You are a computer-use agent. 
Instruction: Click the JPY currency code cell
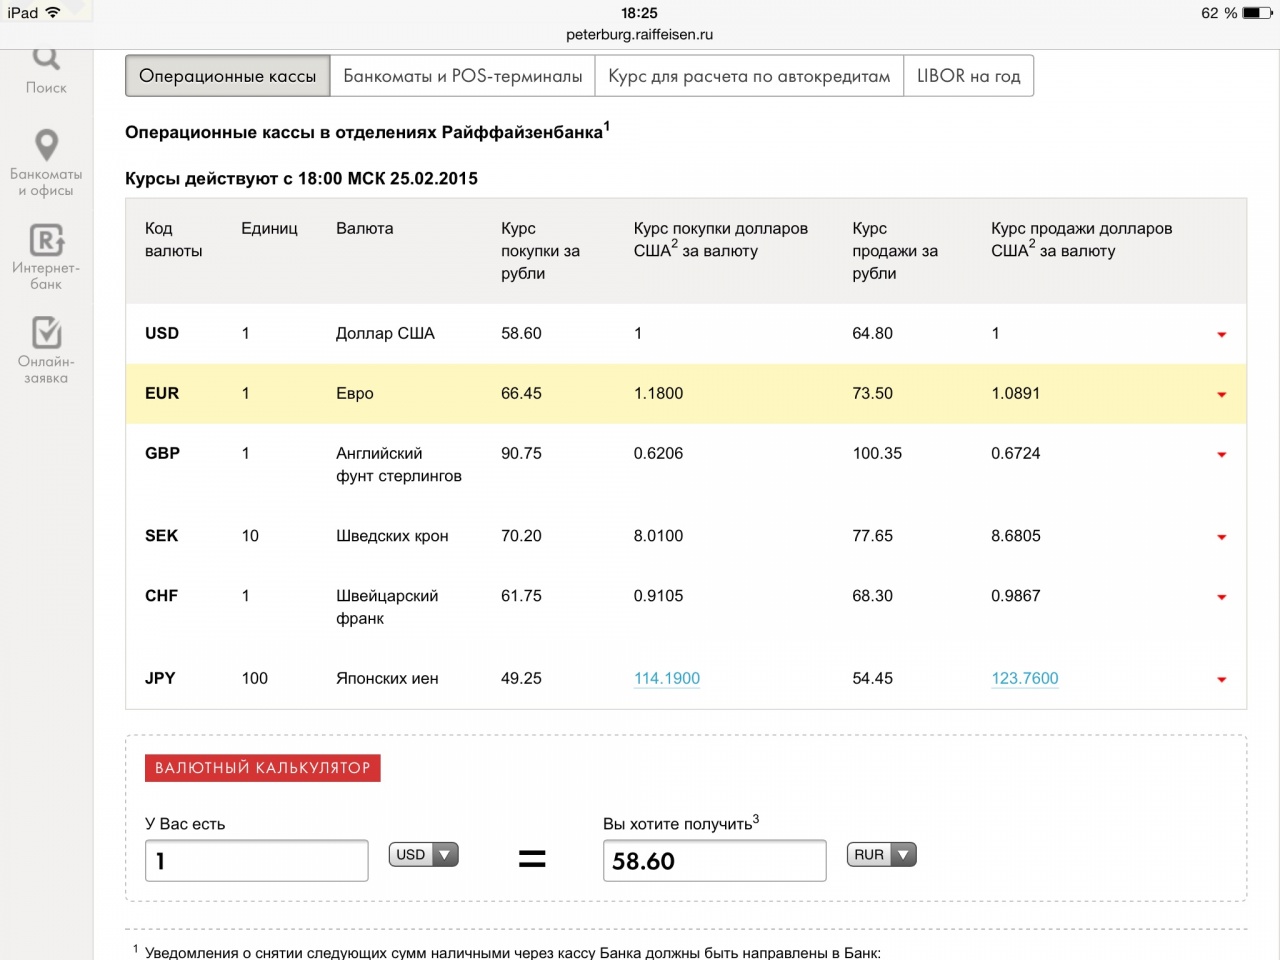160,678
